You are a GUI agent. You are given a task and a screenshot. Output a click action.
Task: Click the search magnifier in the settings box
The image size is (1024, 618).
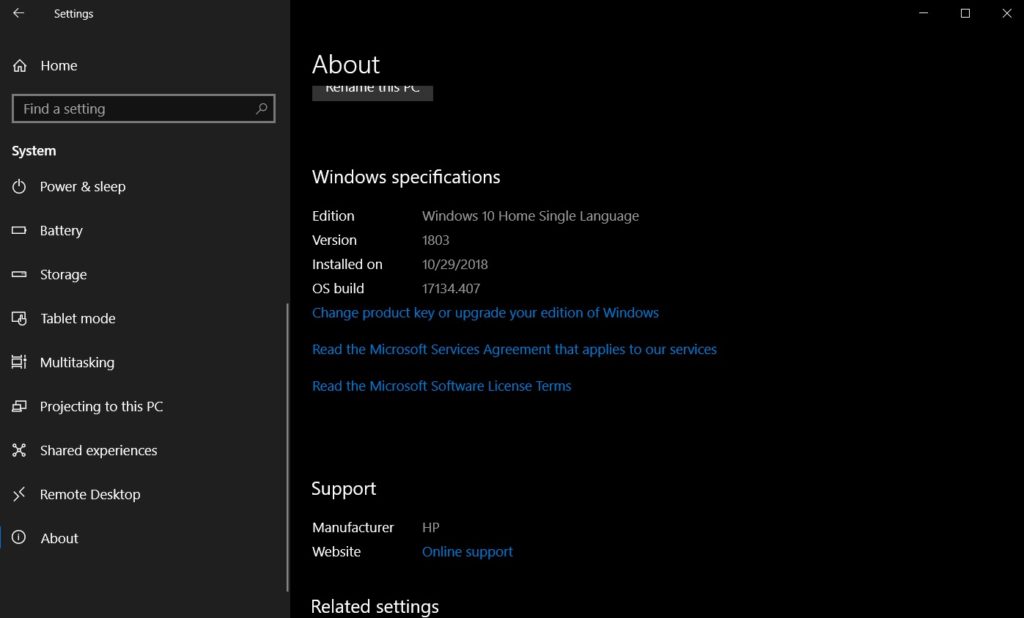pos(261,108)
